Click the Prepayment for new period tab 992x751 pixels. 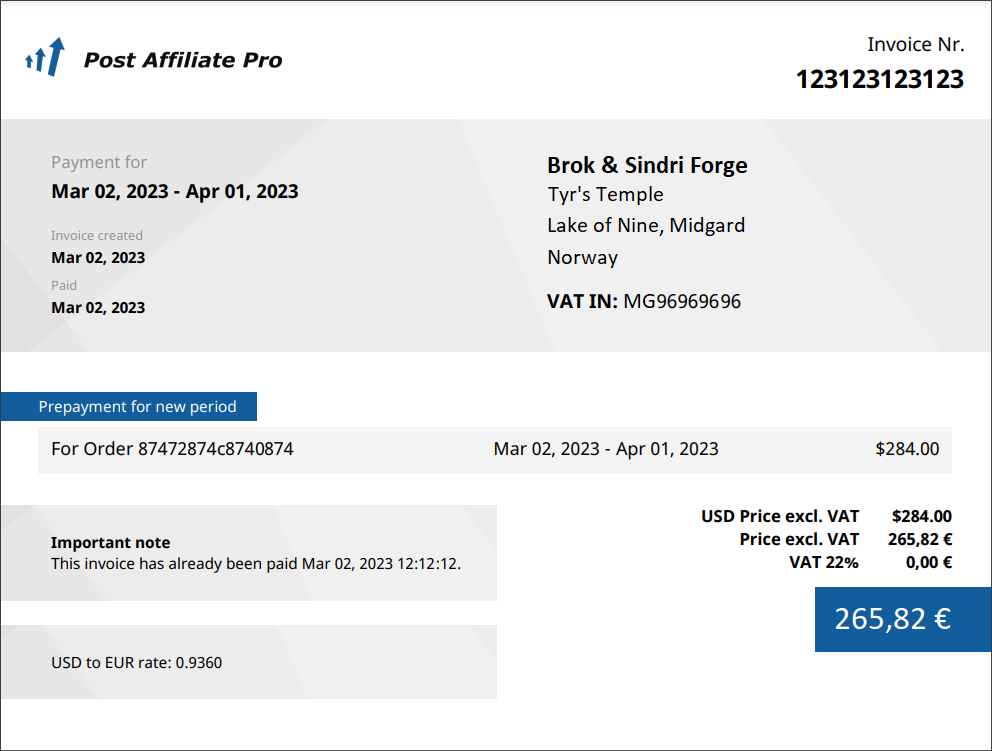point(137,407)
